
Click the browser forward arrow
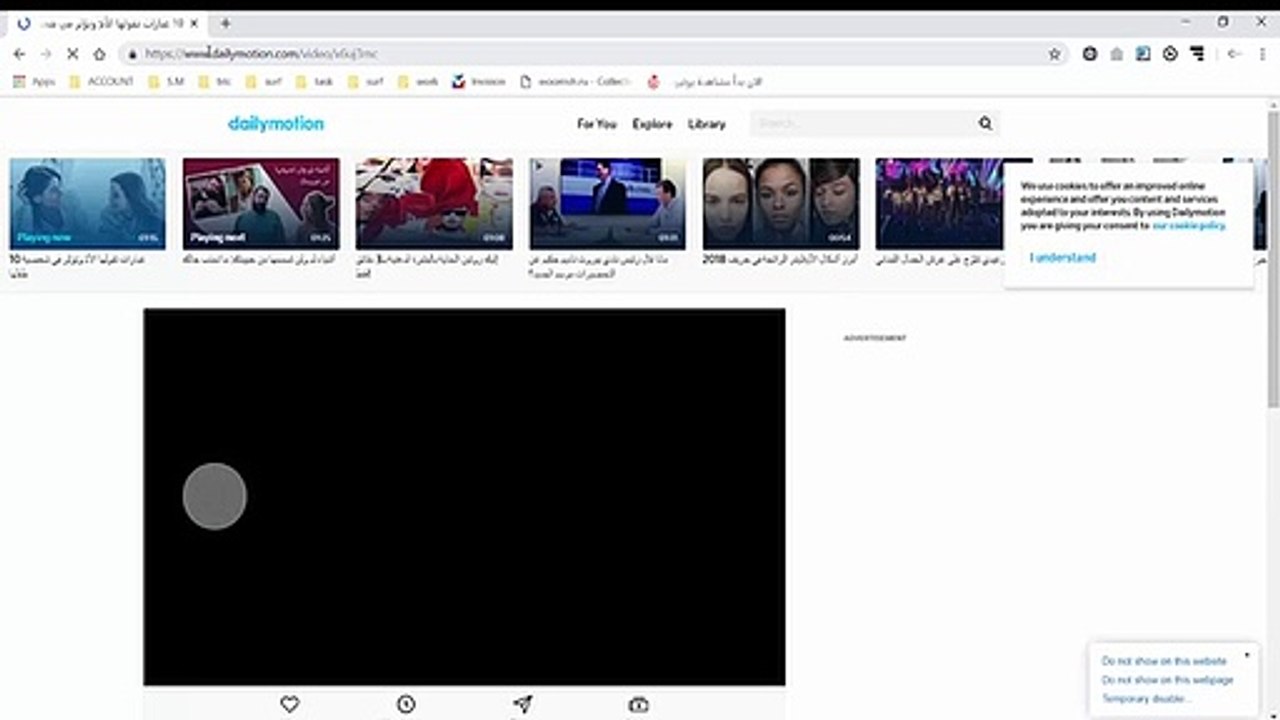45,54
